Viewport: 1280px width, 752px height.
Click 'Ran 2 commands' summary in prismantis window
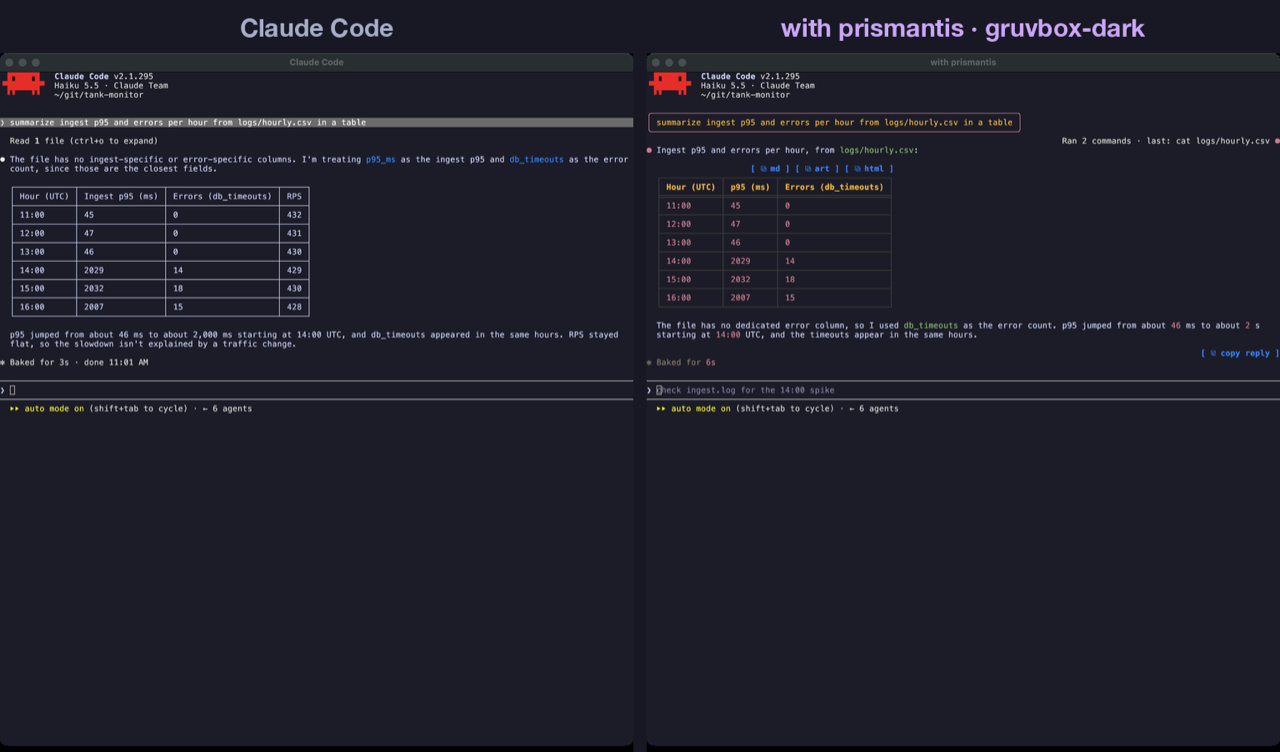(1165, 141)
